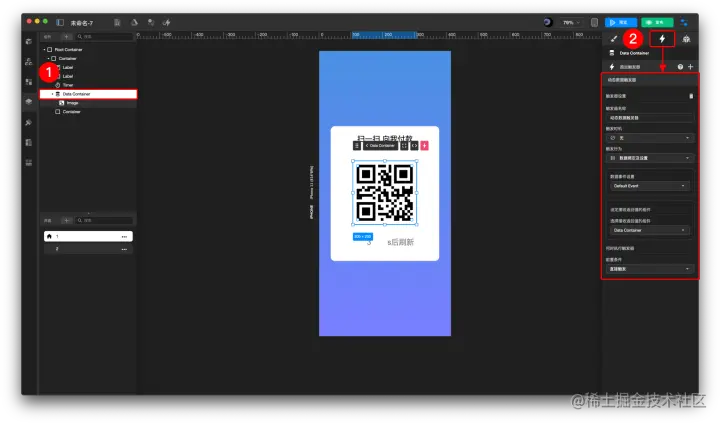Delete the trigger with the trash icon
The height and width of the screenshot is (423, 720).
(x=691, y=96)
